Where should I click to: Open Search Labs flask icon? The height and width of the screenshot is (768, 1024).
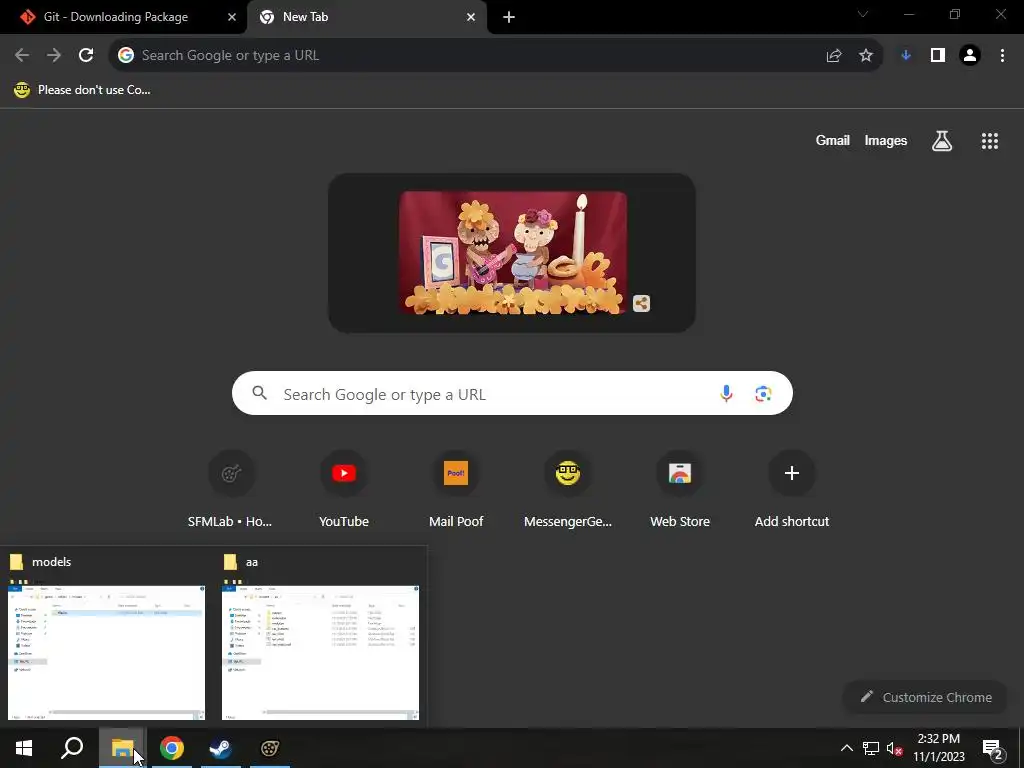pyautogui.click(x=942, y=141)
